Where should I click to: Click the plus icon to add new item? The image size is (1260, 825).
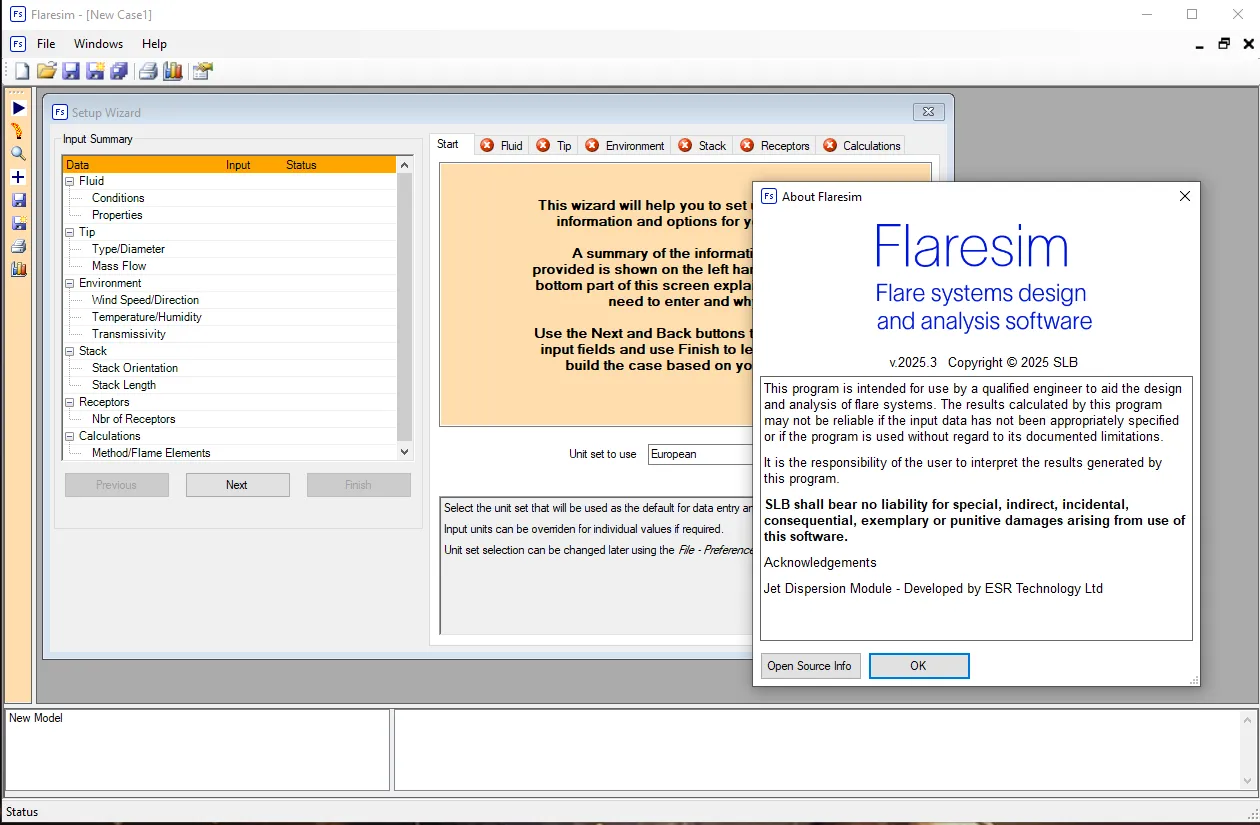(x=17, y=177)
